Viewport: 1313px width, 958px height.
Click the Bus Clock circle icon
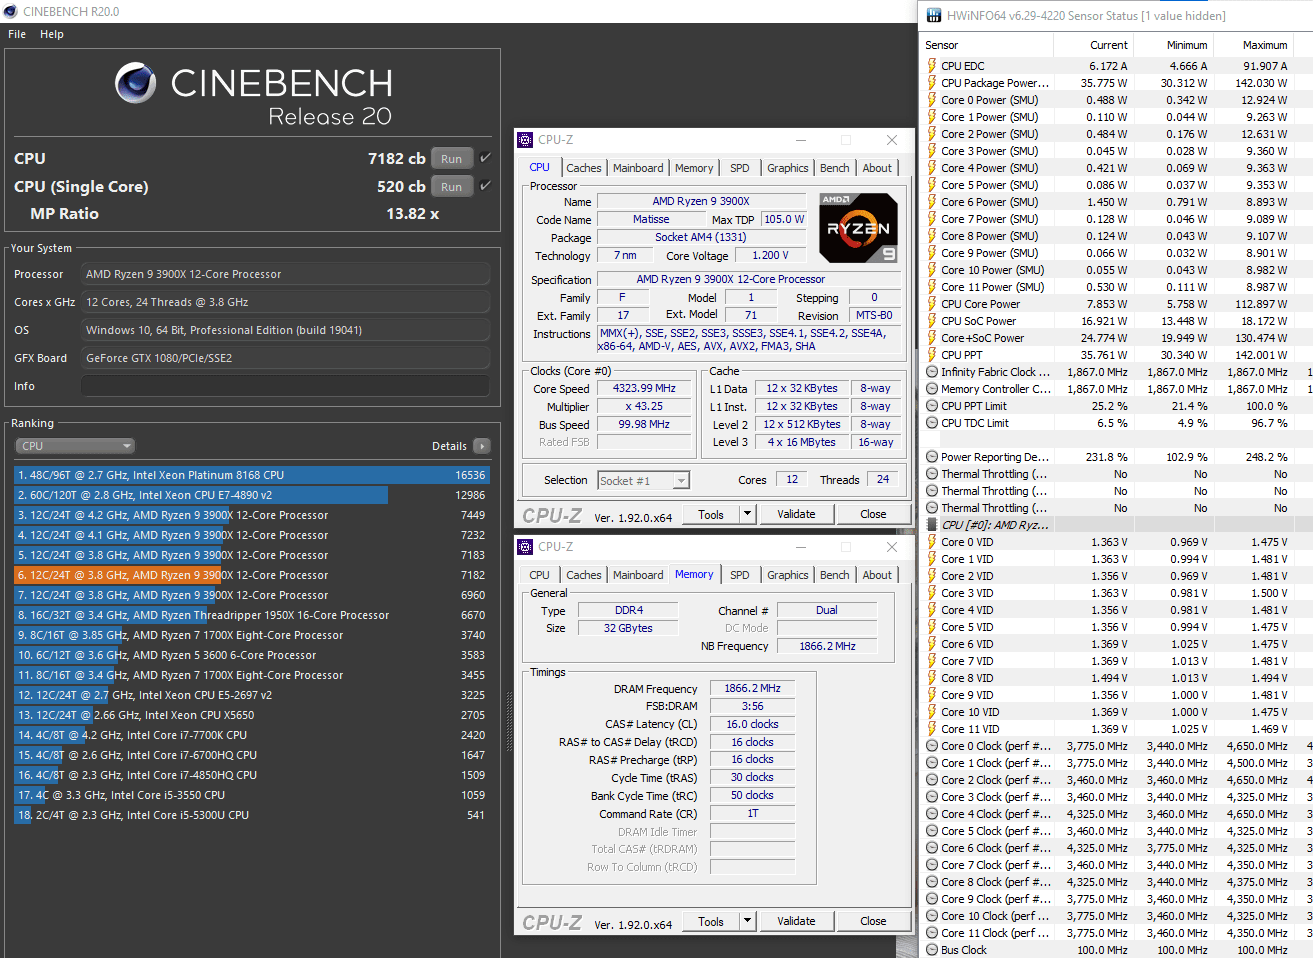(932, 950)
